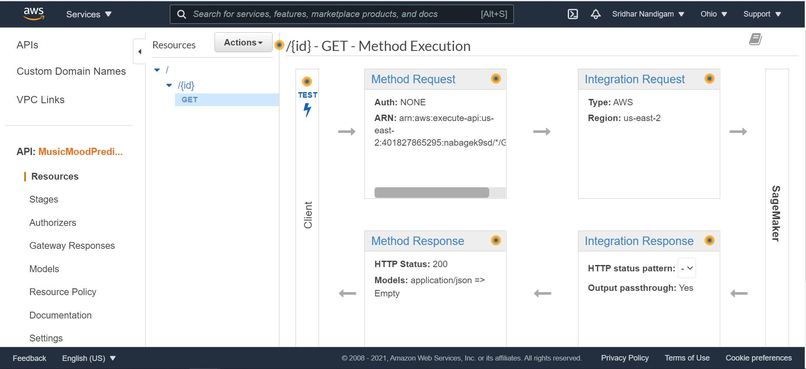Image resolution: width=806 pixels, height=369 pixels.
Task: Open Stages section
Action: pyautogui.click(x=44, y=199)
